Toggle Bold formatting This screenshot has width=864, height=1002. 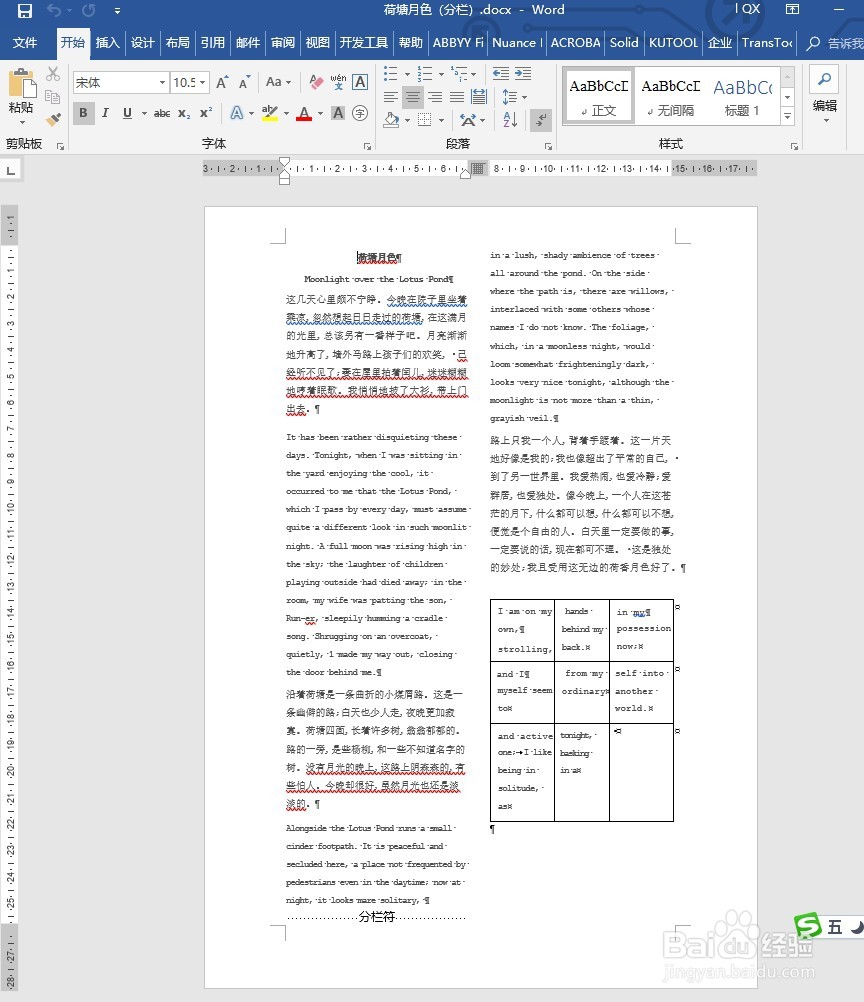[x=83, y=113]
